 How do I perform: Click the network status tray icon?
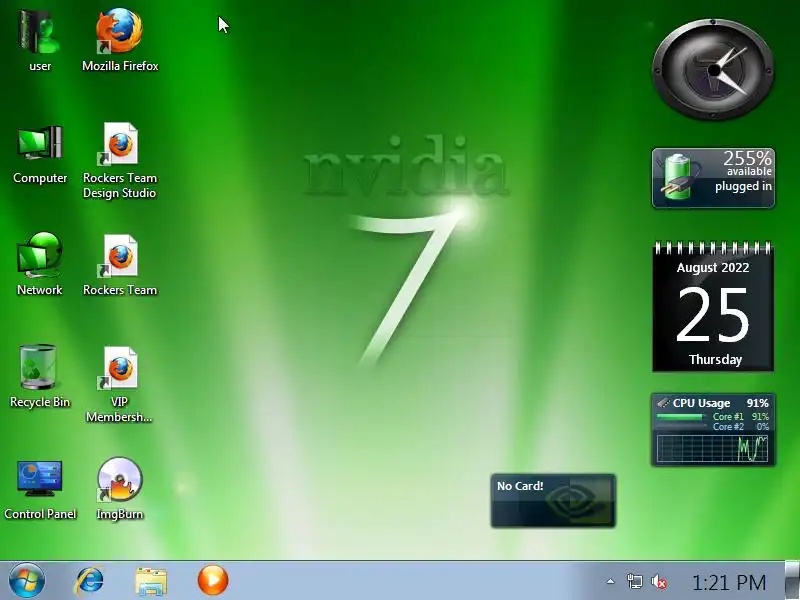point(634,582)
